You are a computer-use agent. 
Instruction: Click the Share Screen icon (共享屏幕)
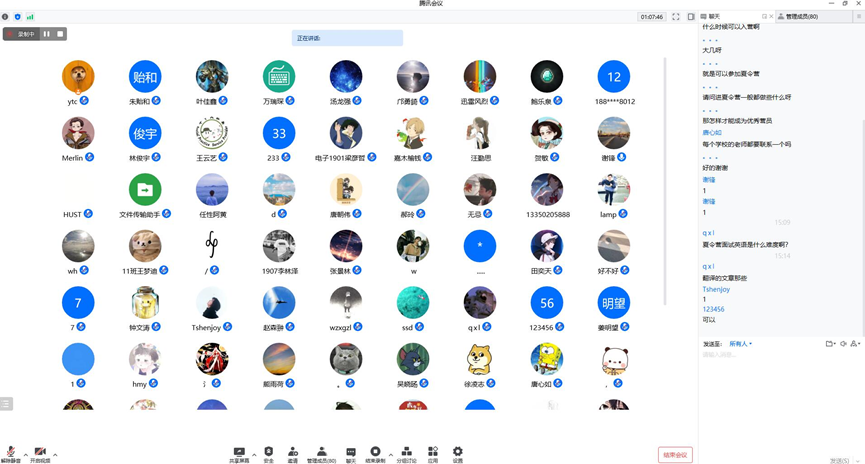(x=239, y=453)
